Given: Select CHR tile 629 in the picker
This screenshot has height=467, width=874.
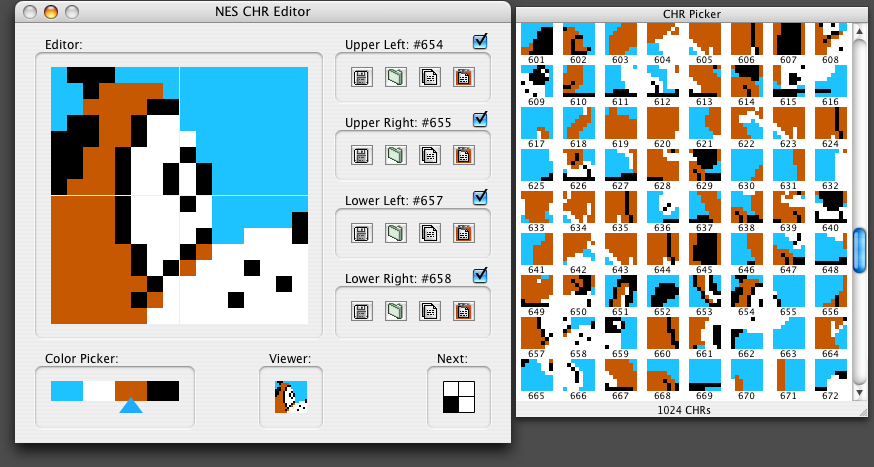Looking at the screenshot, I should tap(705, 165).
